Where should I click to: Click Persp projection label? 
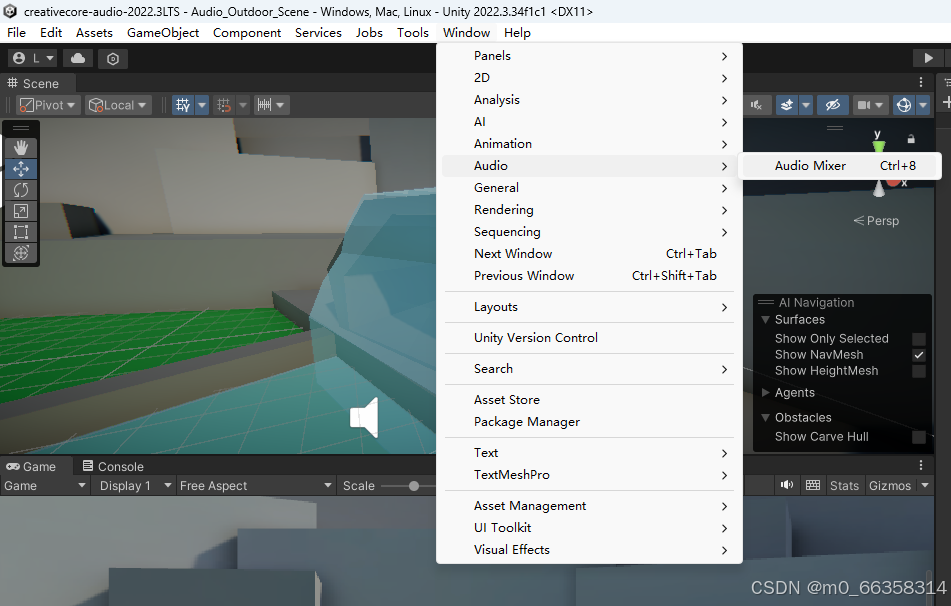[x=876, y=221]
